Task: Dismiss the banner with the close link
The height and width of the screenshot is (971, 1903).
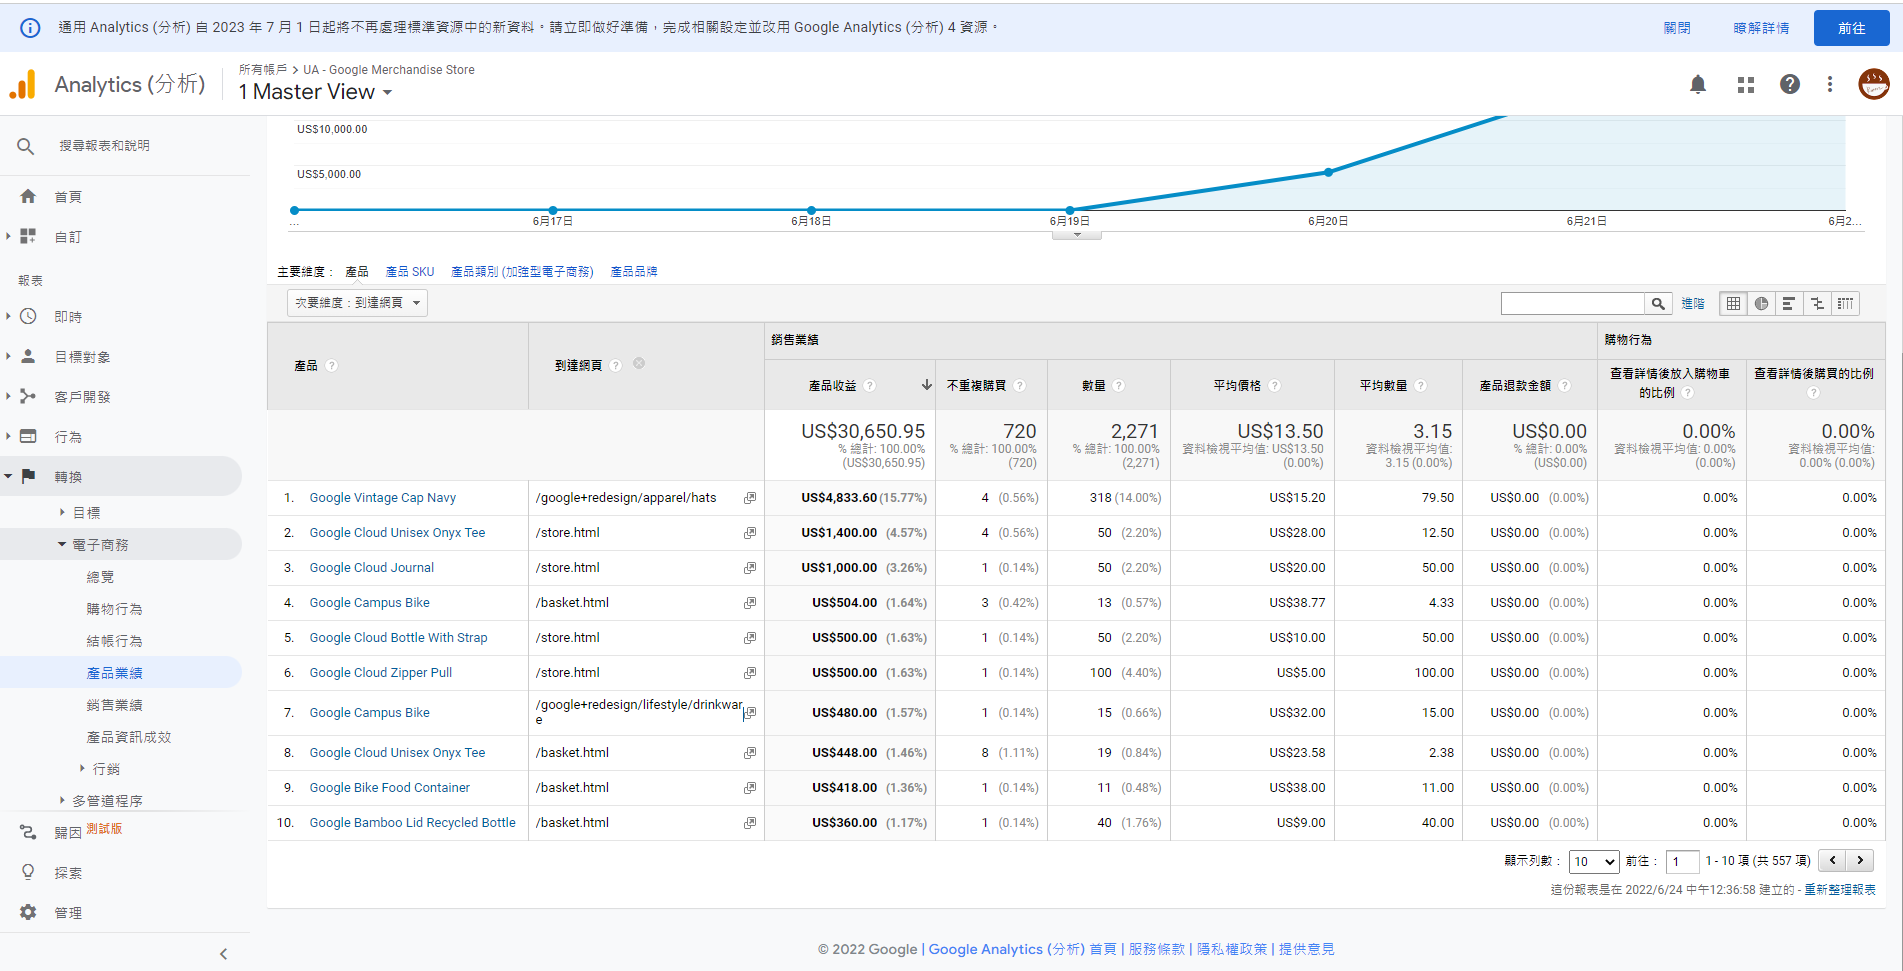Action: coord(1677,28)
